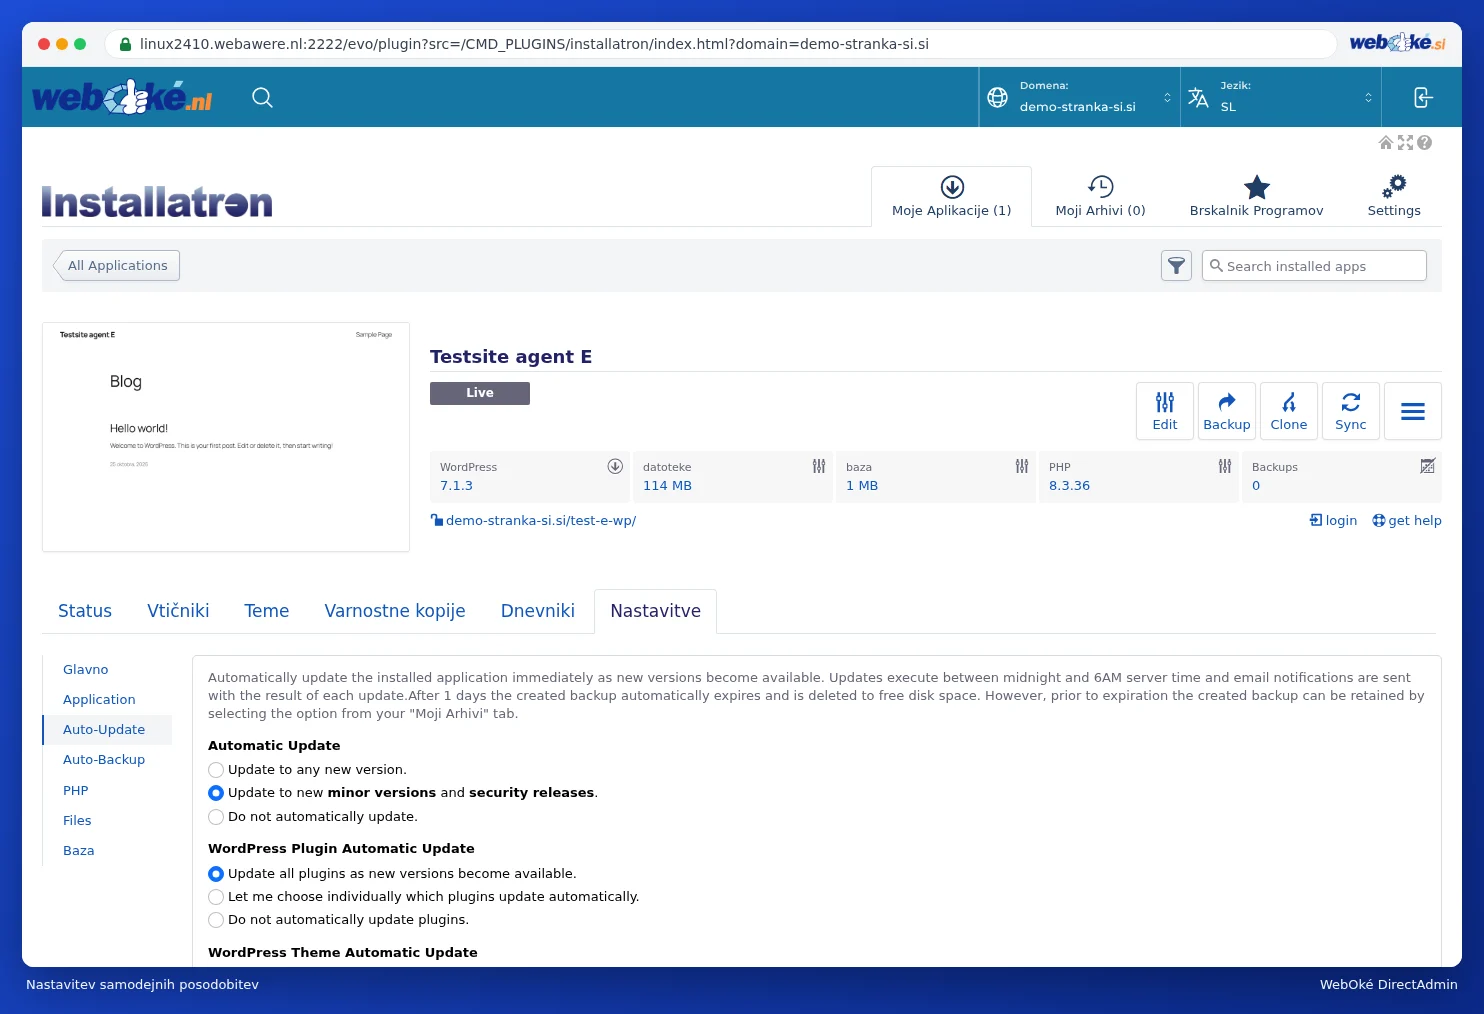Click the fullscreen expand icon
The width and height of the screenshot is (1484, 1014).
point(1405,143)
